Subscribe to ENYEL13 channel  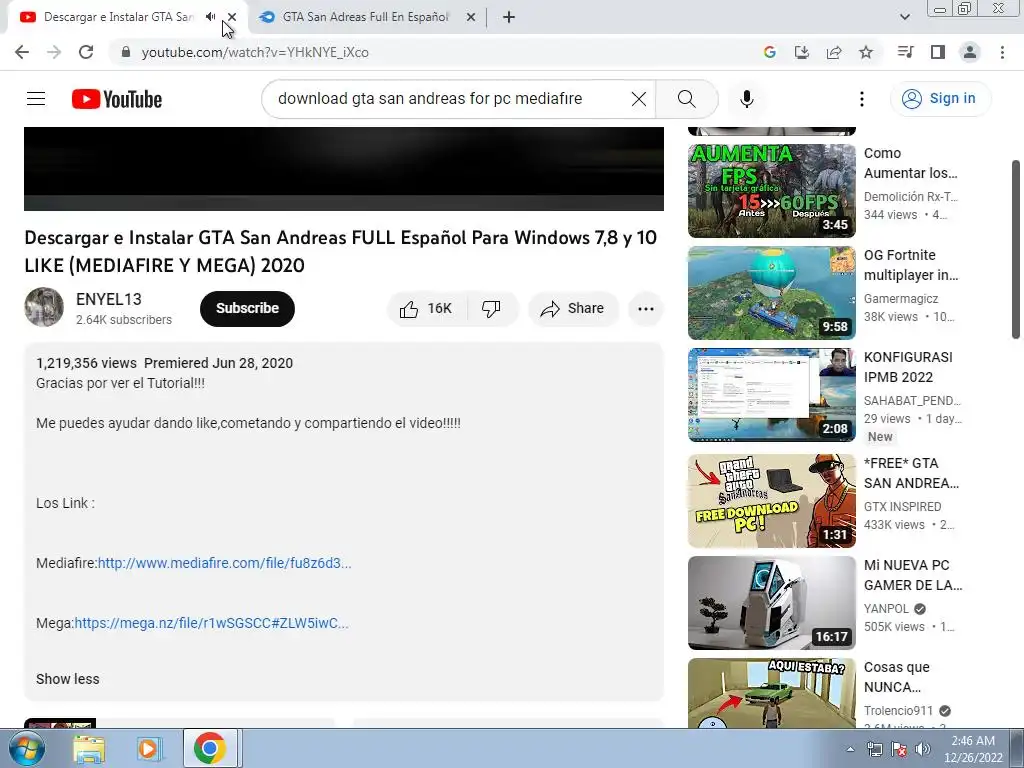[248, 308]
